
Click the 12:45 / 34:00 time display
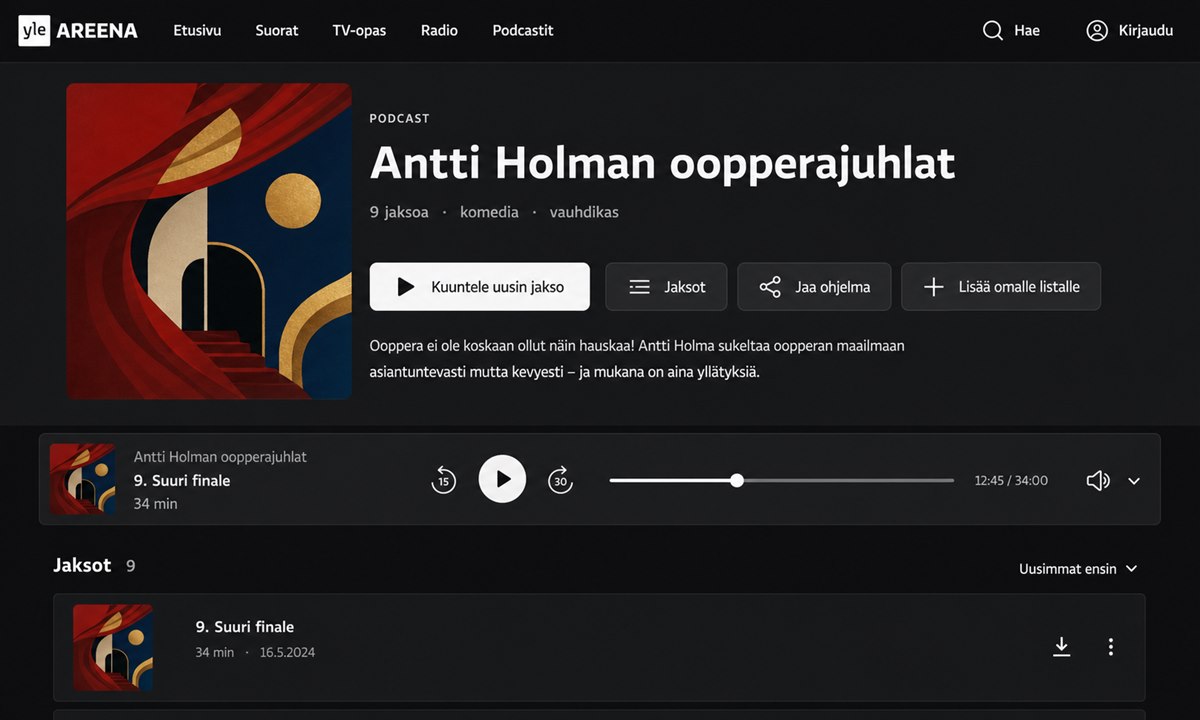(x=1011, y=481)
